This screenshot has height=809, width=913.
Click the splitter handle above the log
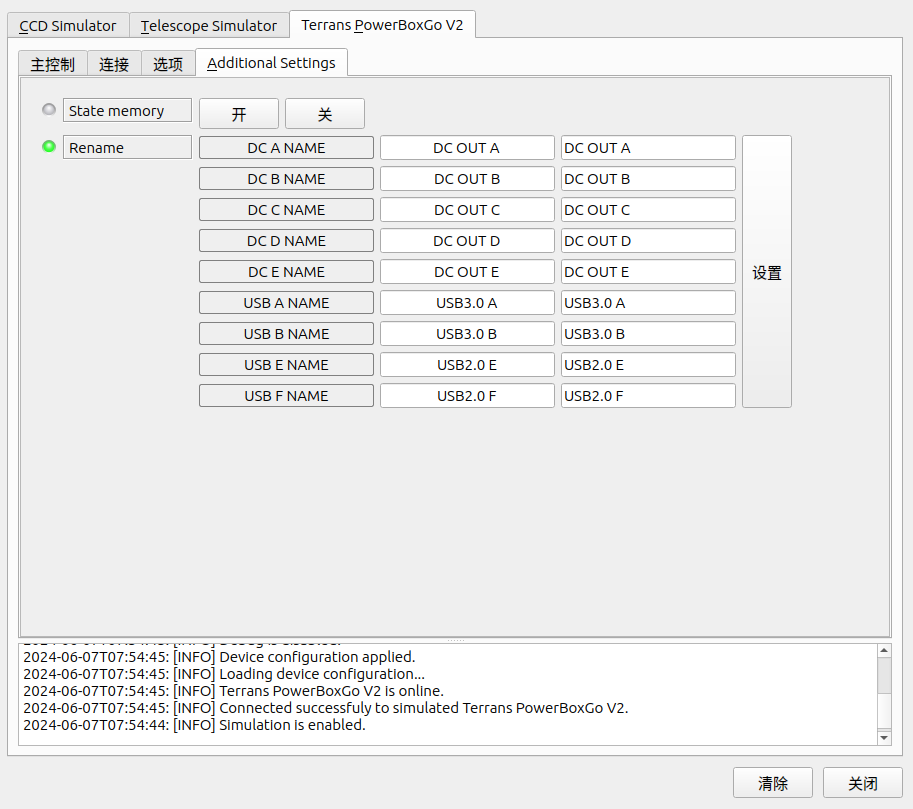pos(455,640)
